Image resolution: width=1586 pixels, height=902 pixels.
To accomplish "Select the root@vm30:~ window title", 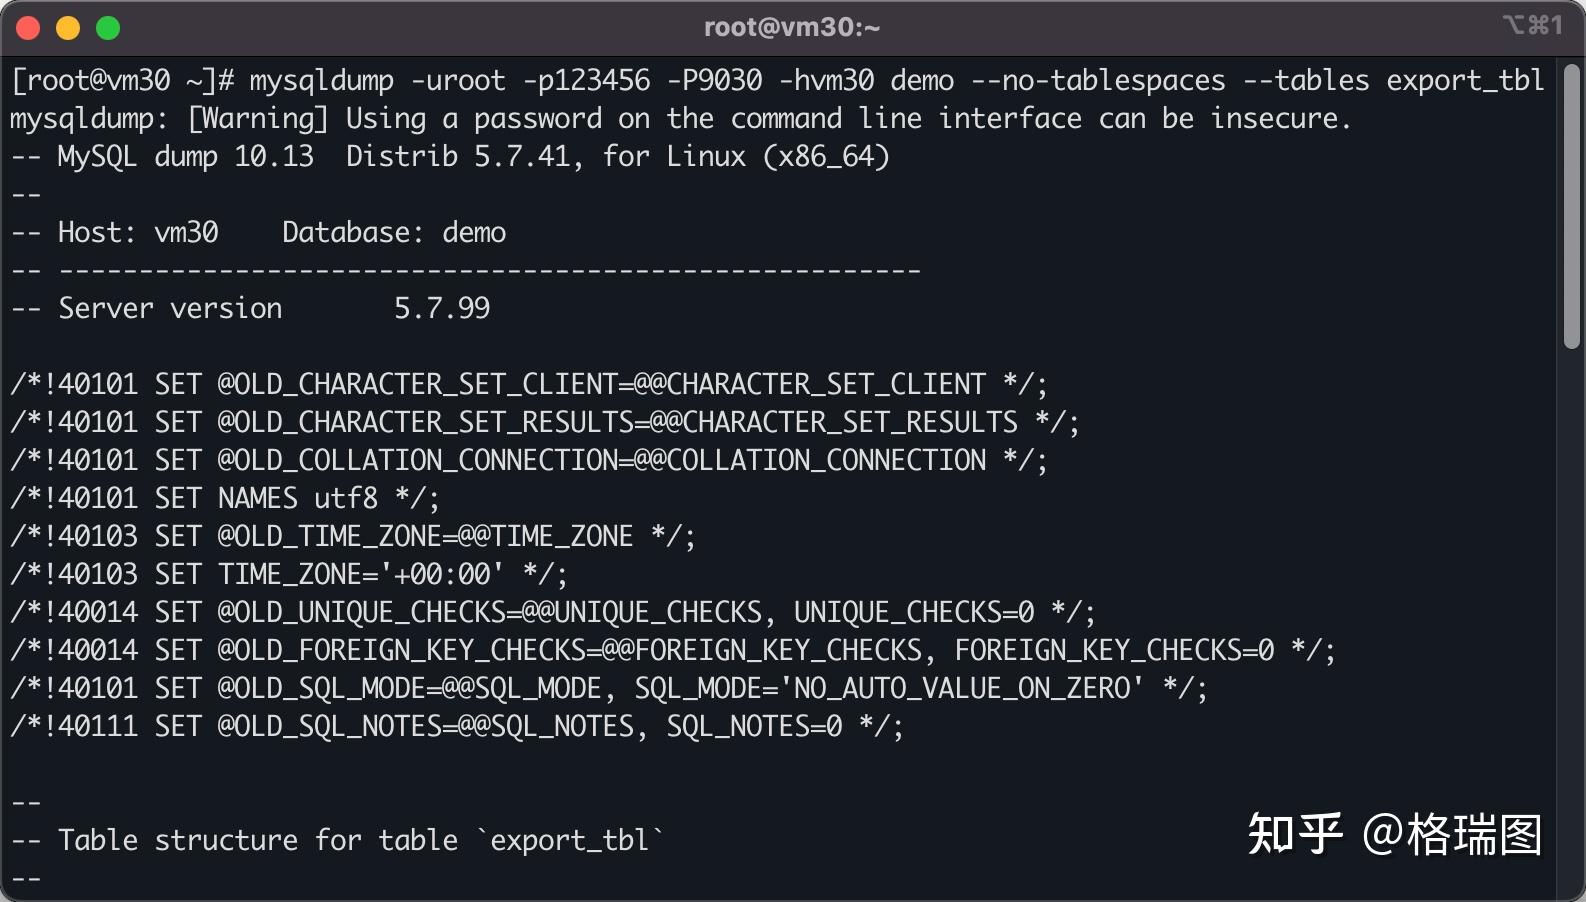I will click(x=792, y=27).
